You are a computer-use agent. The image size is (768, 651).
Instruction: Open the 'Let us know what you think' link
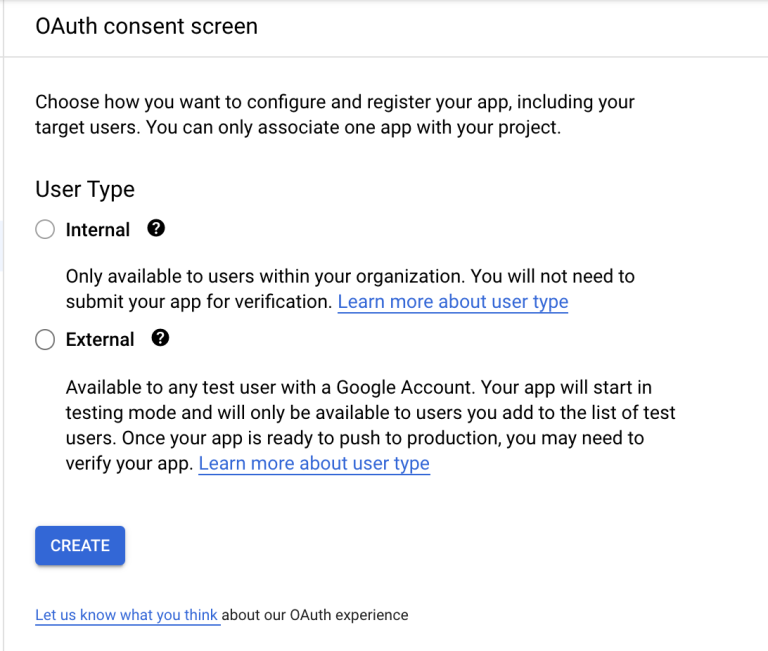pyautogui.click(x=126, y=615)
